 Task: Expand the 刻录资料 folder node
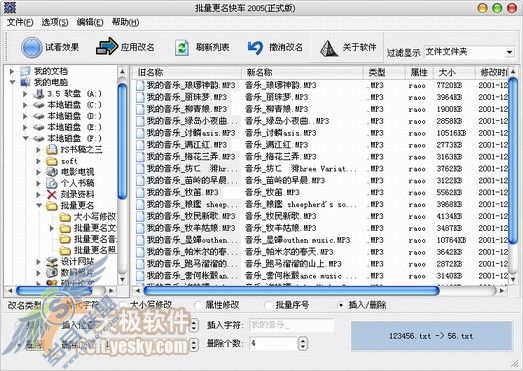pyautogui.click(x=38, y=194)
